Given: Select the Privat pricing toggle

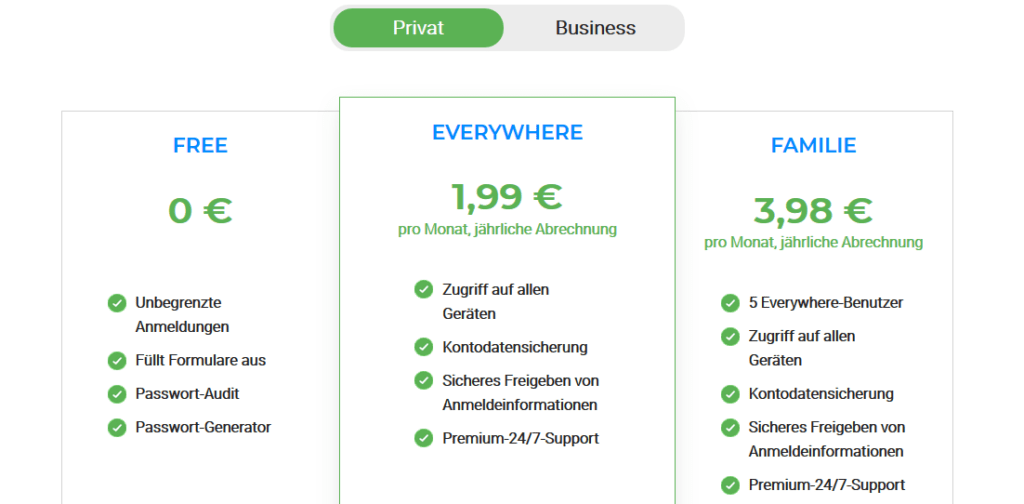Looking at the screenshot, I should click(x=419, y=28).
